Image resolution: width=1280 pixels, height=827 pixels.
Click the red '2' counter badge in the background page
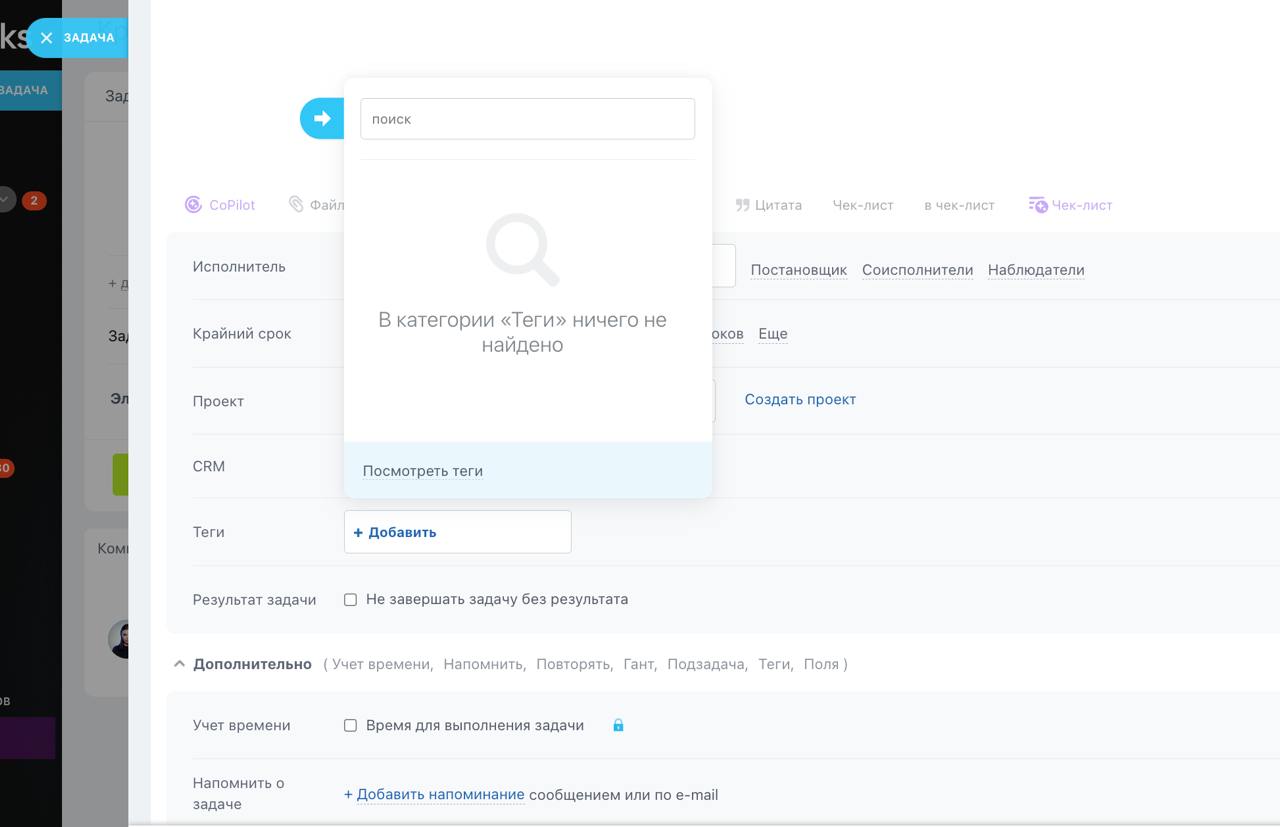click(x=34, y=200)
